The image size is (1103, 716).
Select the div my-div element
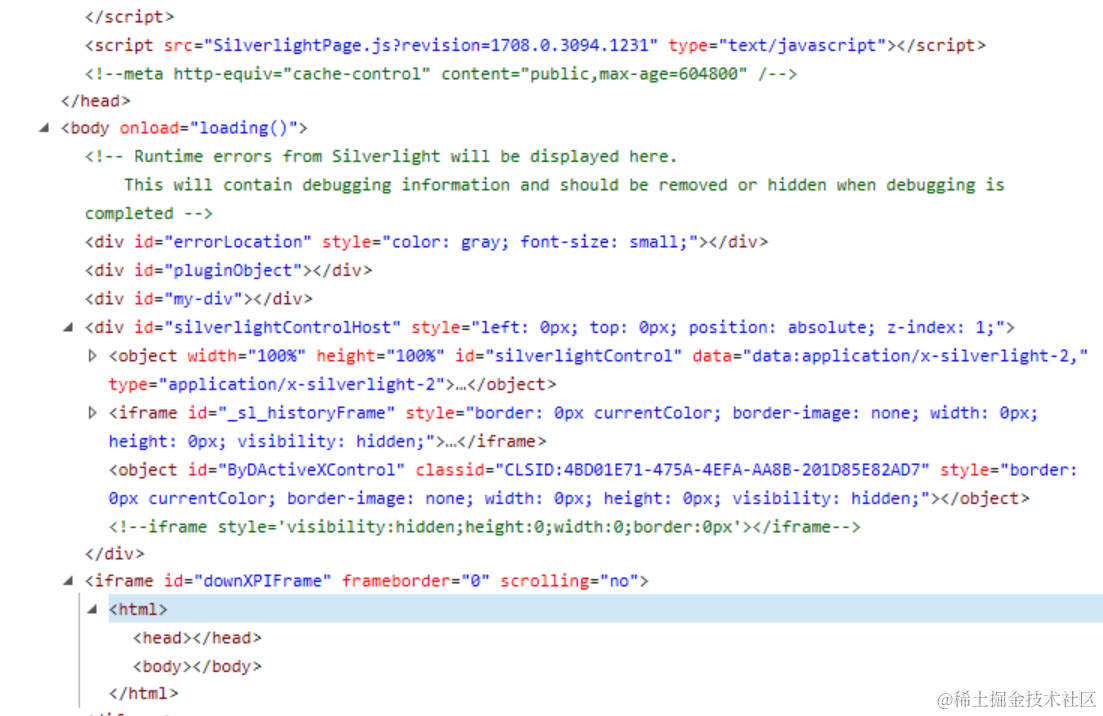198,299
